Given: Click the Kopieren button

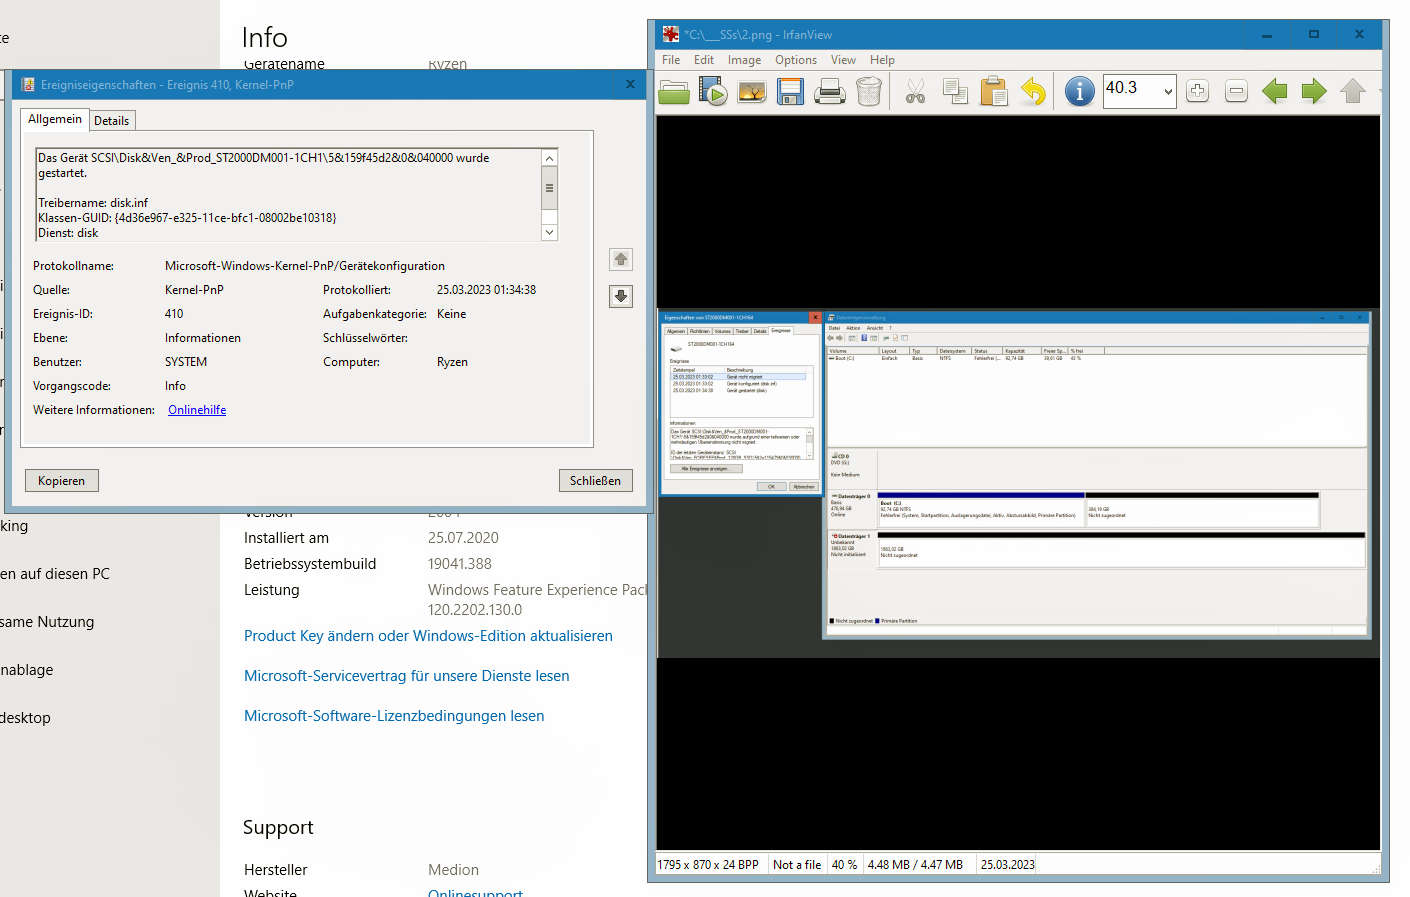Looking at the screenshot, I should point(62,481).
